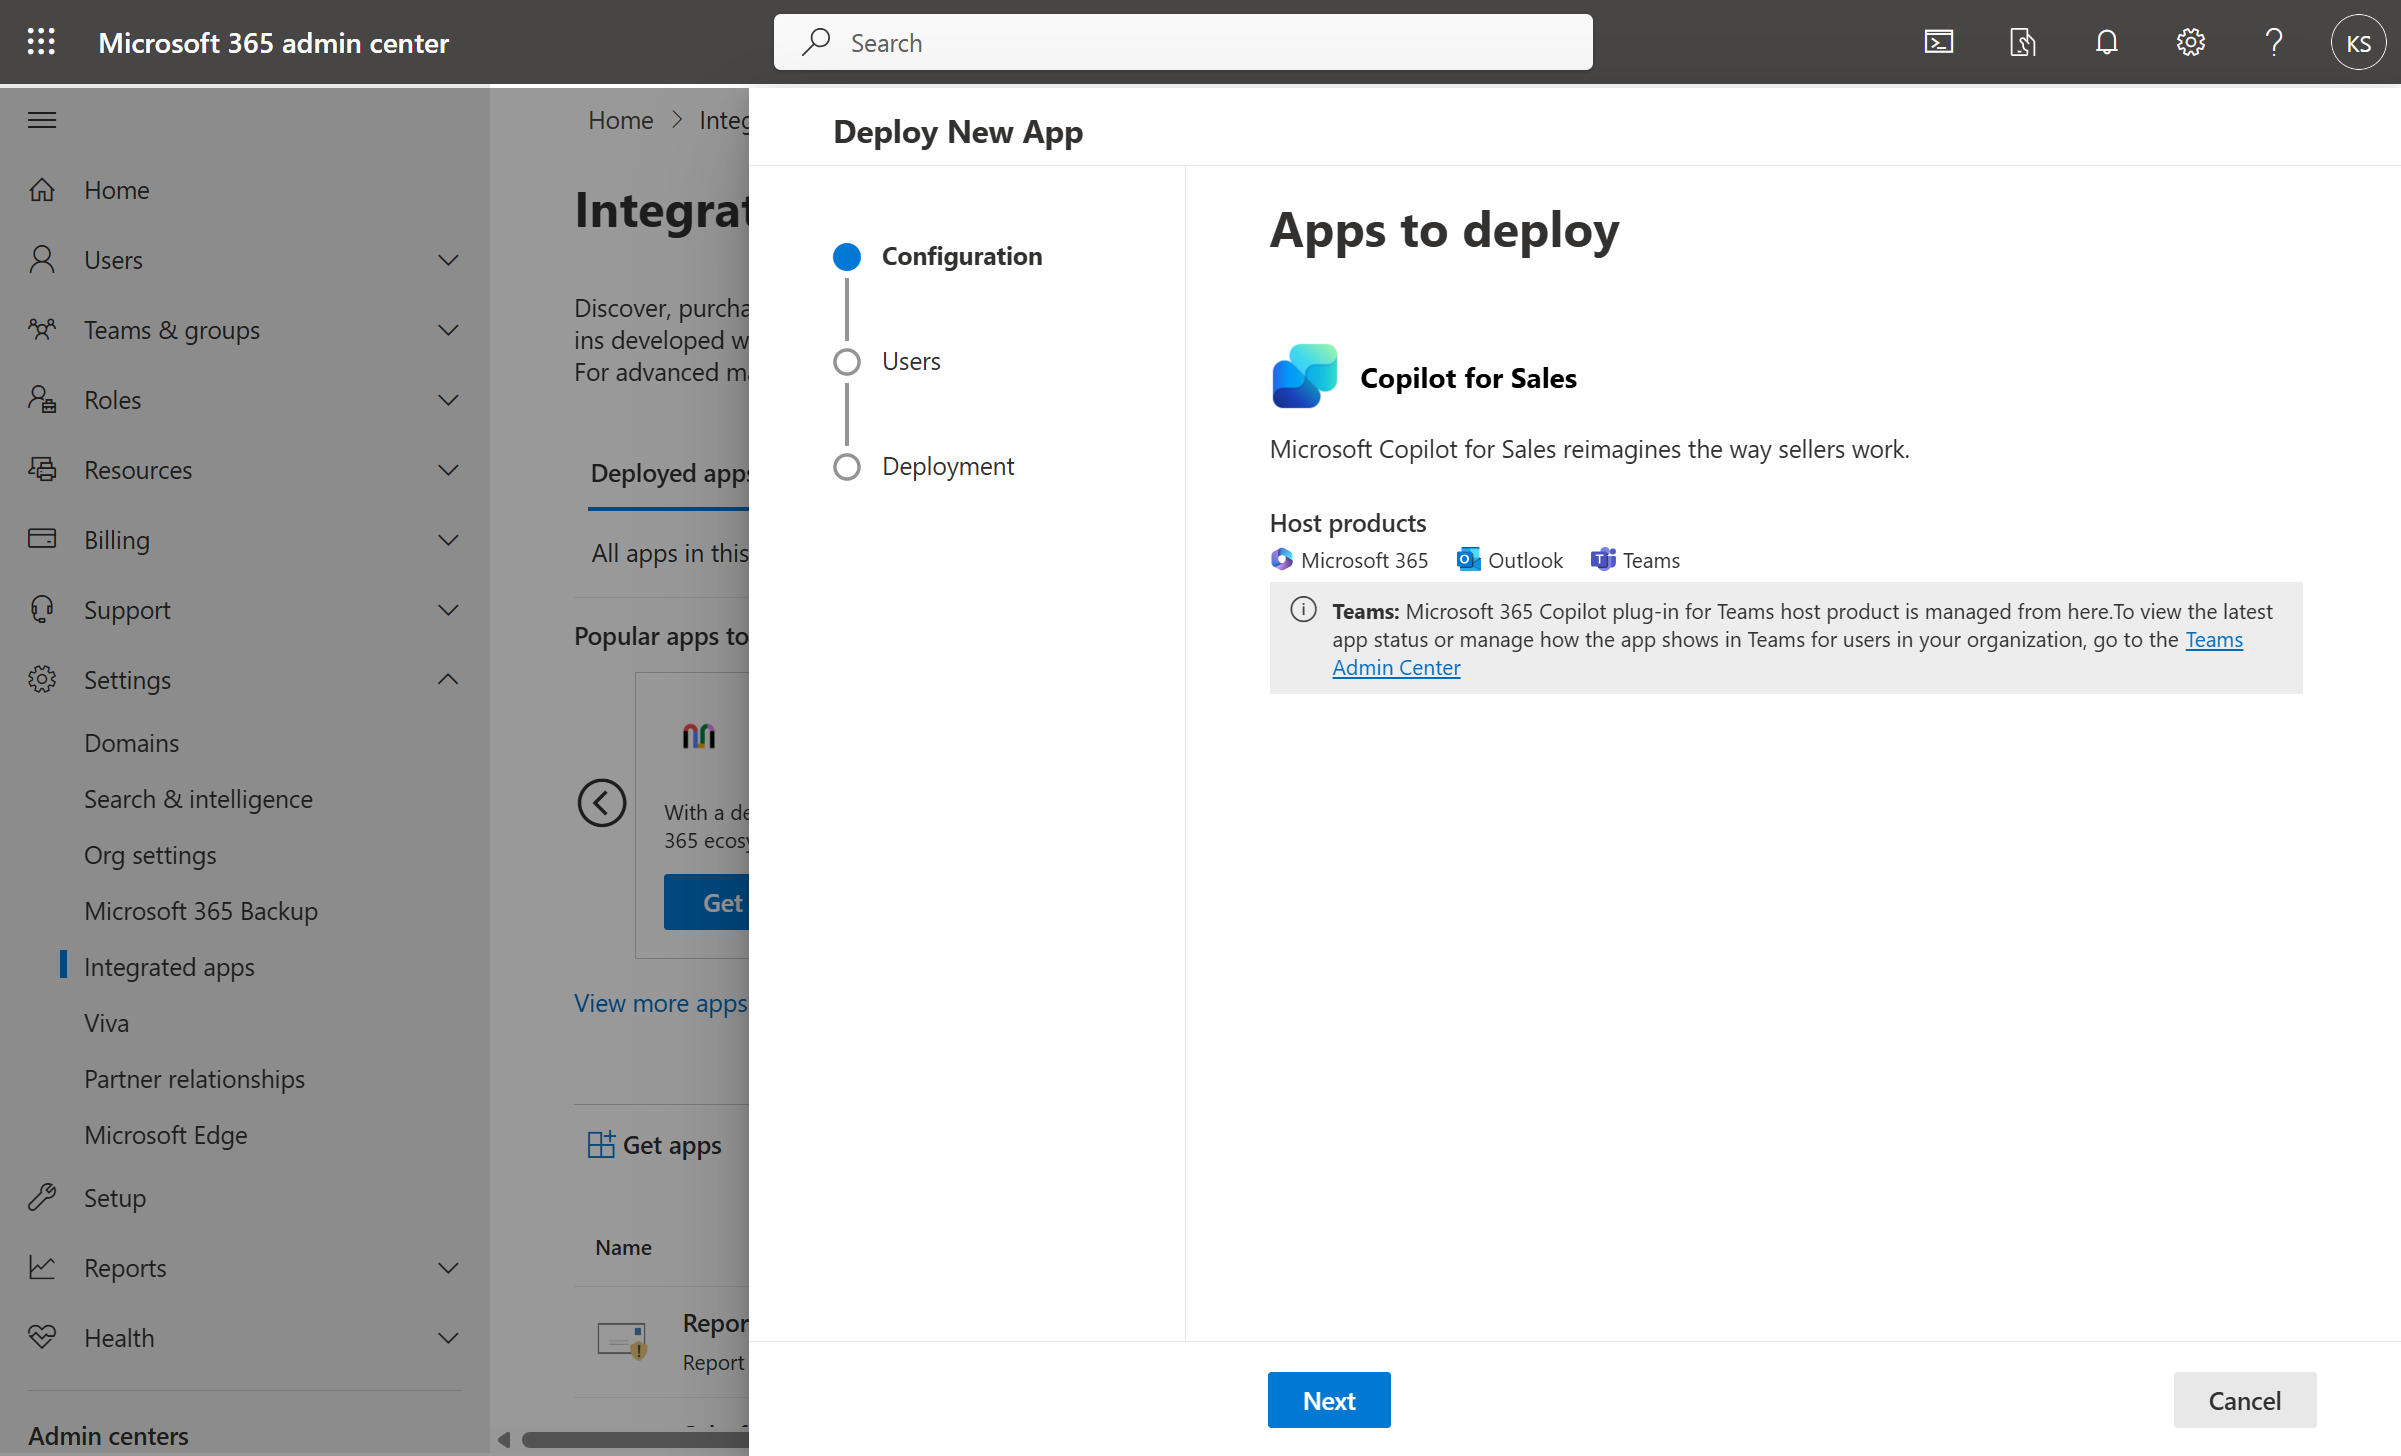Viewport: 2401px width, 1456px height.
Task: Click the notification bell icon
Action: [x=2108, y=41]
